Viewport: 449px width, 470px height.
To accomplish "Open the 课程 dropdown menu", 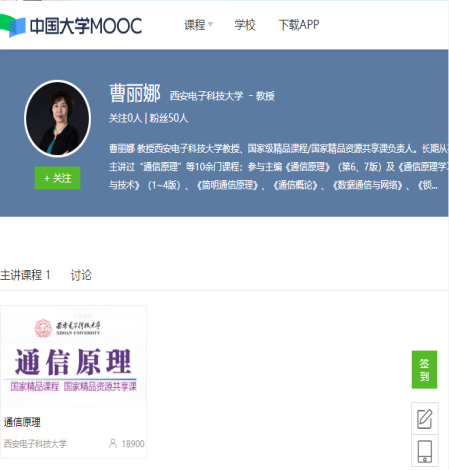I will pos(198,25).
